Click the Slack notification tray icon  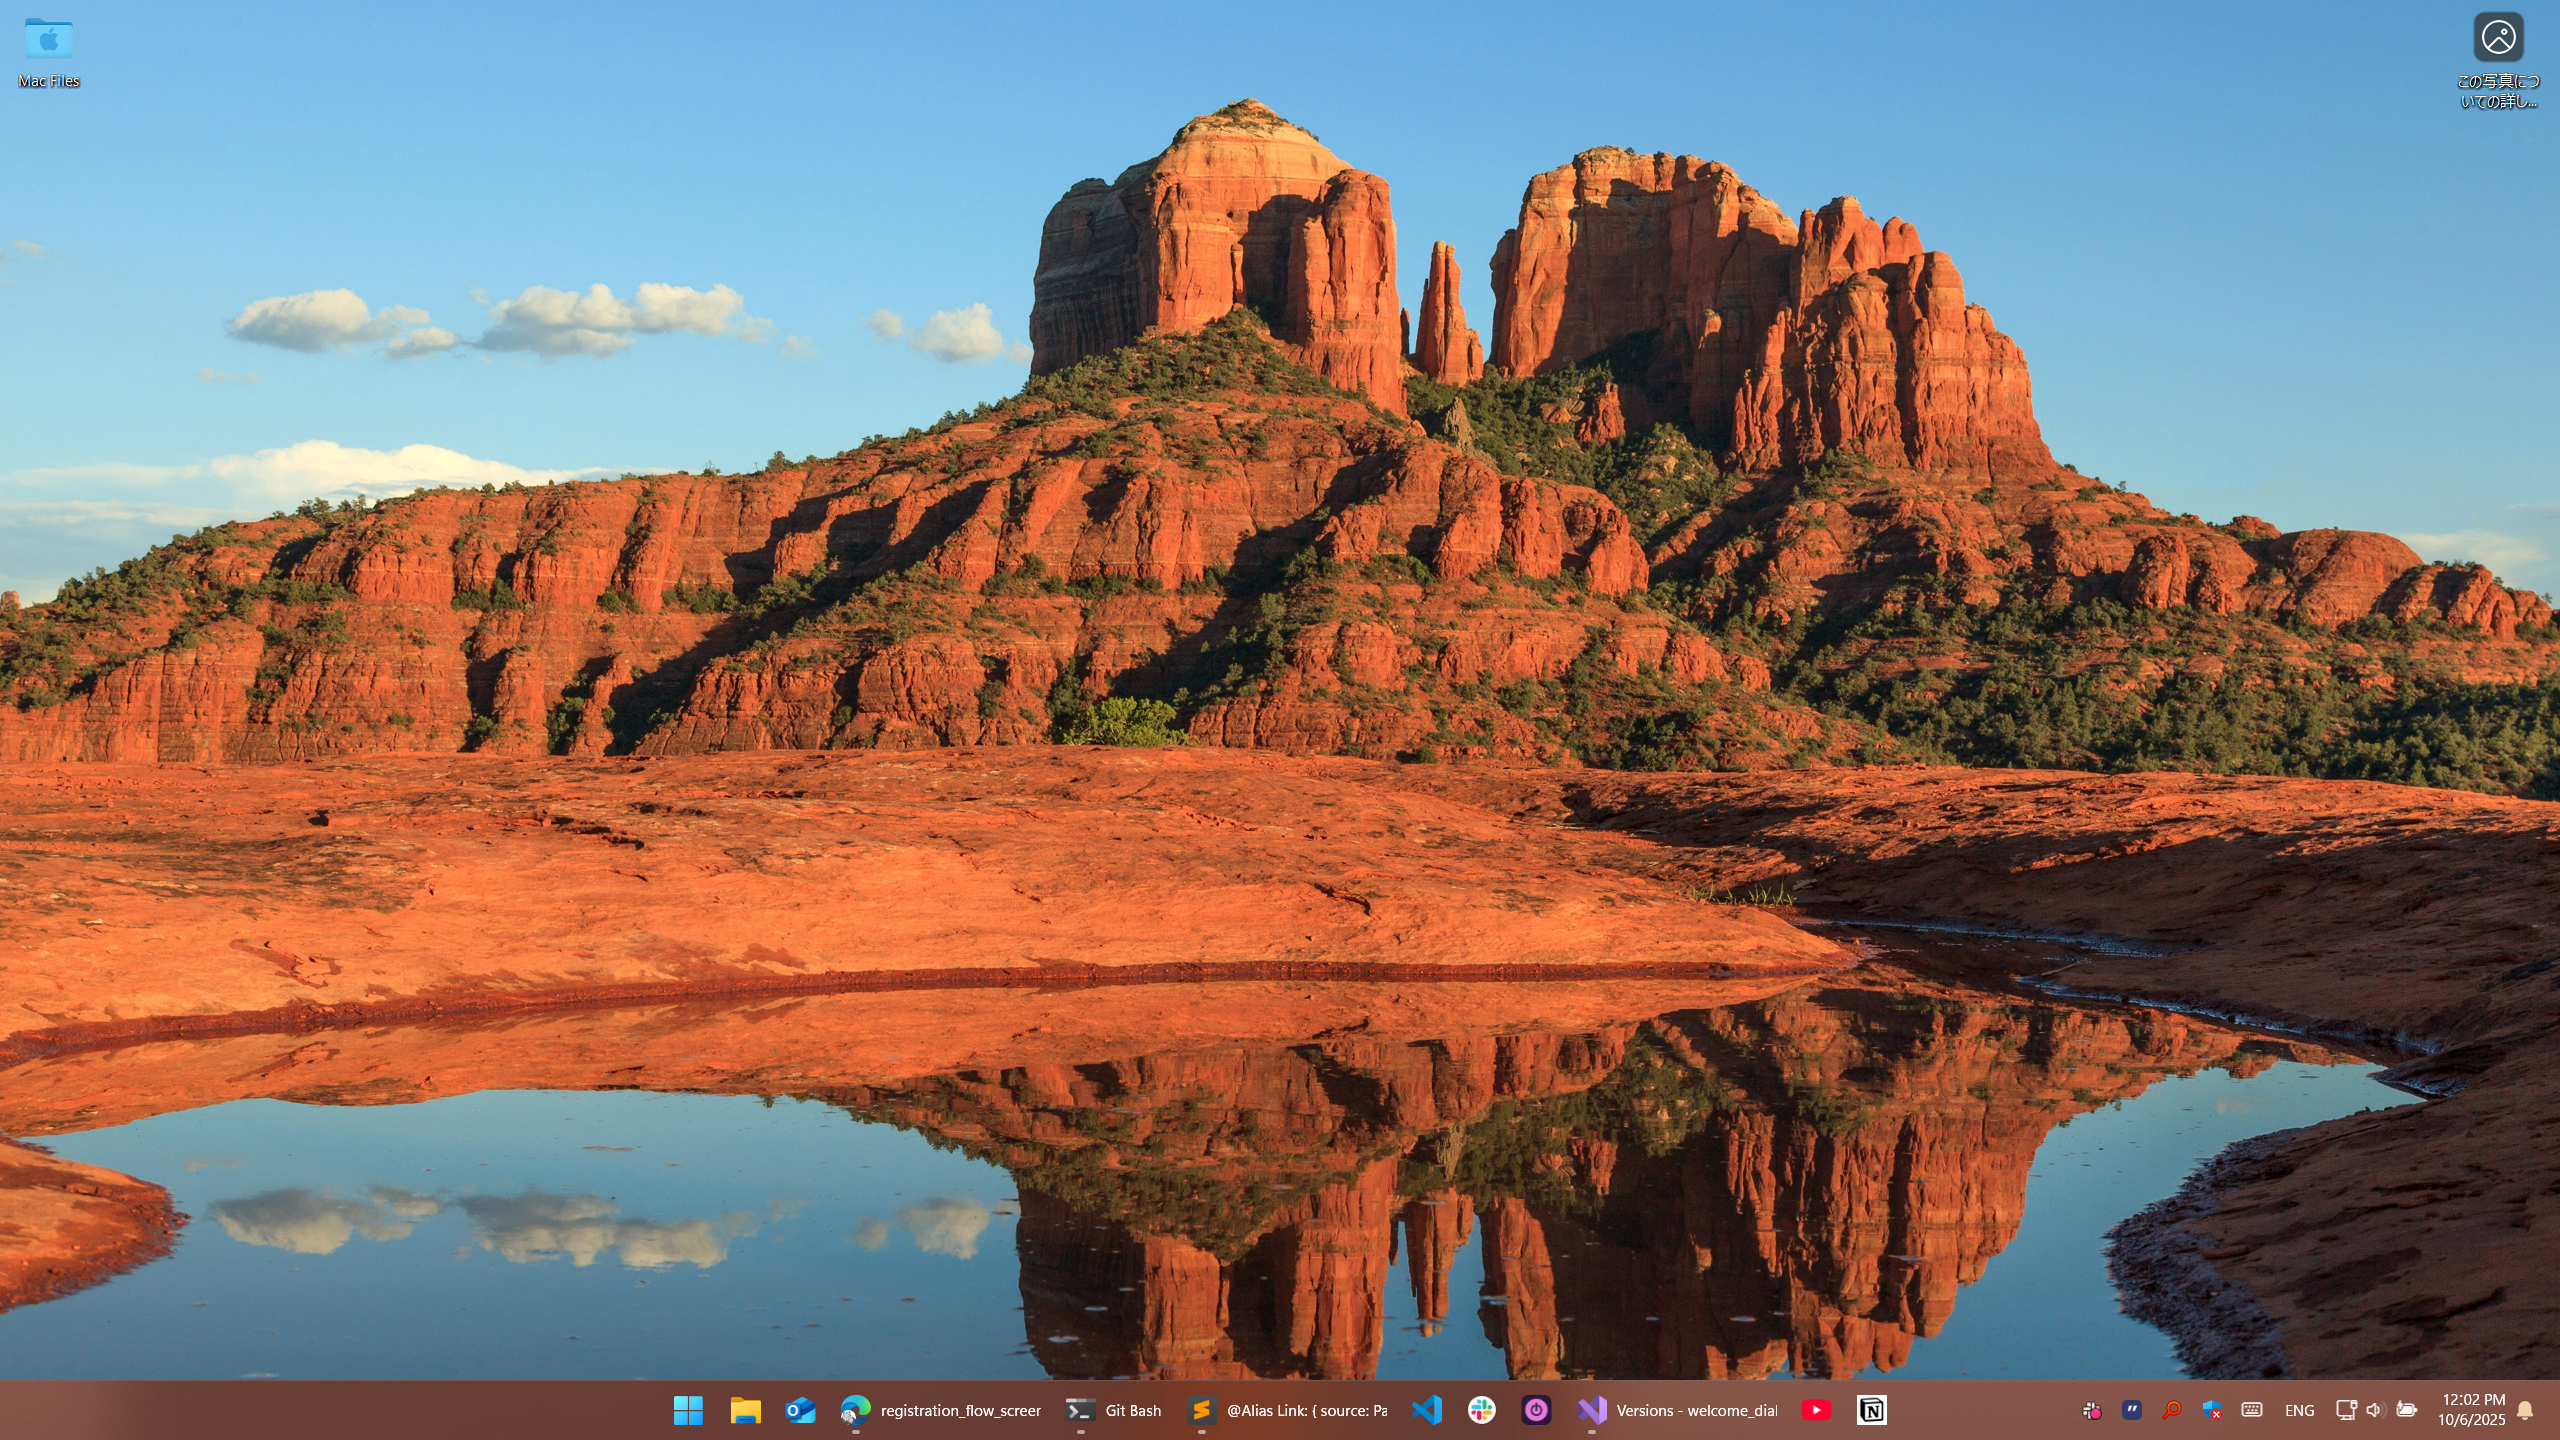pyautogui.click(x=2092, y=1410)
